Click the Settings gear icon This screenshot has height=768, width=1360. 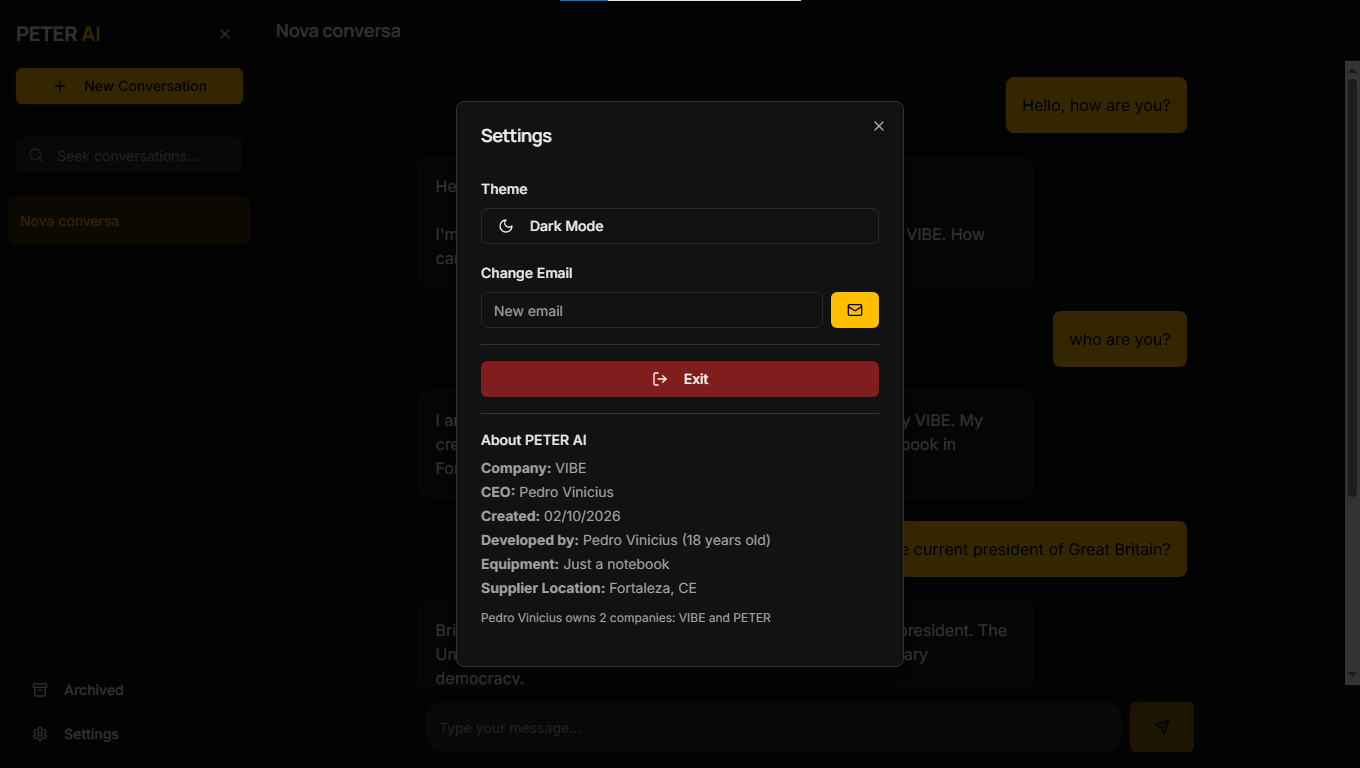39,734
